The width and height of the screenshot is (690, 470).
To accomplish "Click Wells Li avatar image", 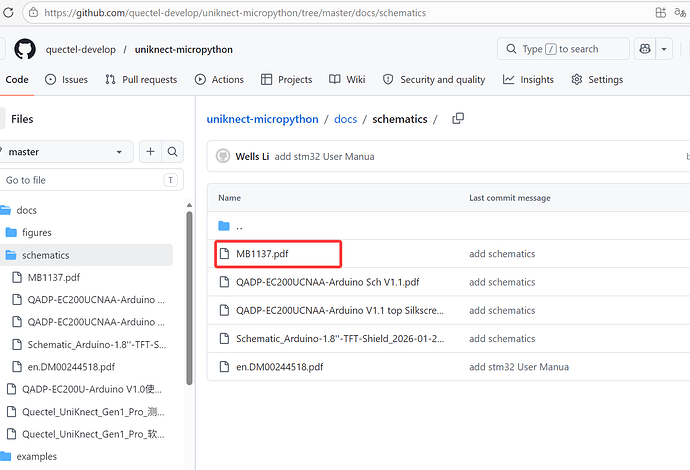I will point(223,156).
